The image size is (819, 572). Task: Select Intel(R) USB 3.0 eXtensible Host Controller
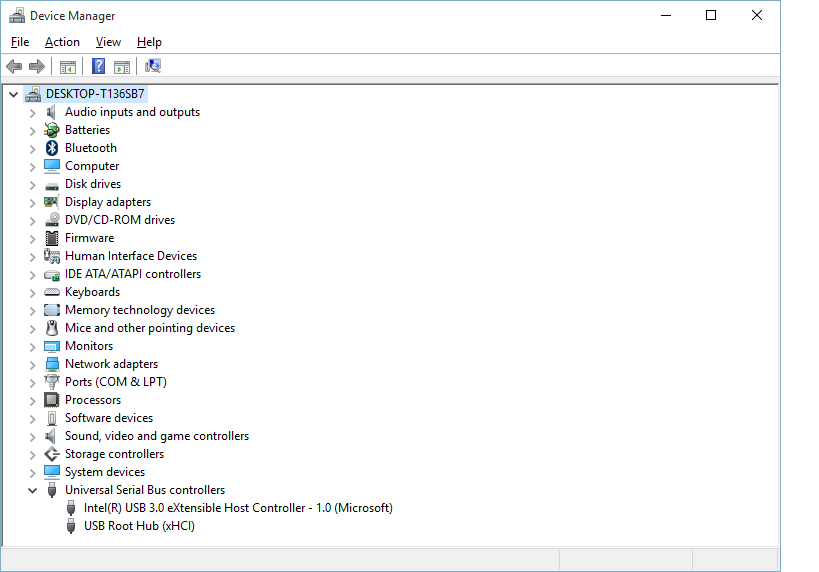pyautogui.click(x=238, y=508)
